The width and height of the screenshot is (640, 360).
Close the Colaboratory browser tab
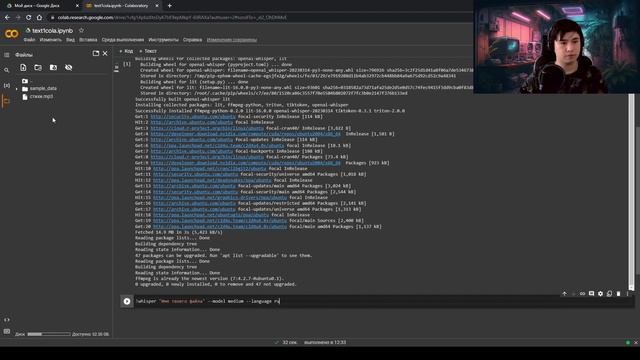(157, 6)
